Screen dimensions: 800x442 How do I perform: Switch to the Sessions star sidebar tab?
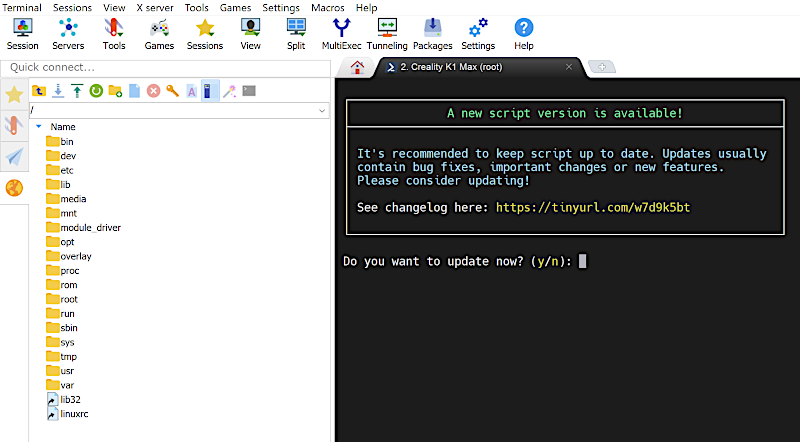click(14, 94)
